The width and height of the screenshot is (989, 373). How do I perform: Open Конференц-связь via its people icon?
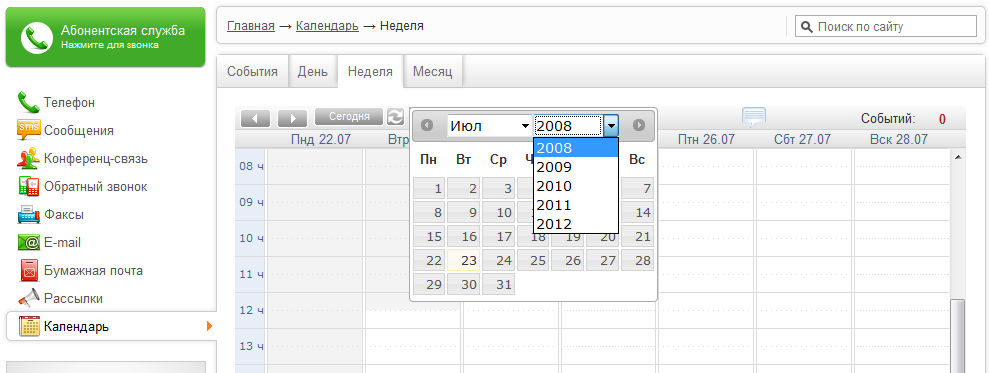pyautogui.click(x=28, y=158)
